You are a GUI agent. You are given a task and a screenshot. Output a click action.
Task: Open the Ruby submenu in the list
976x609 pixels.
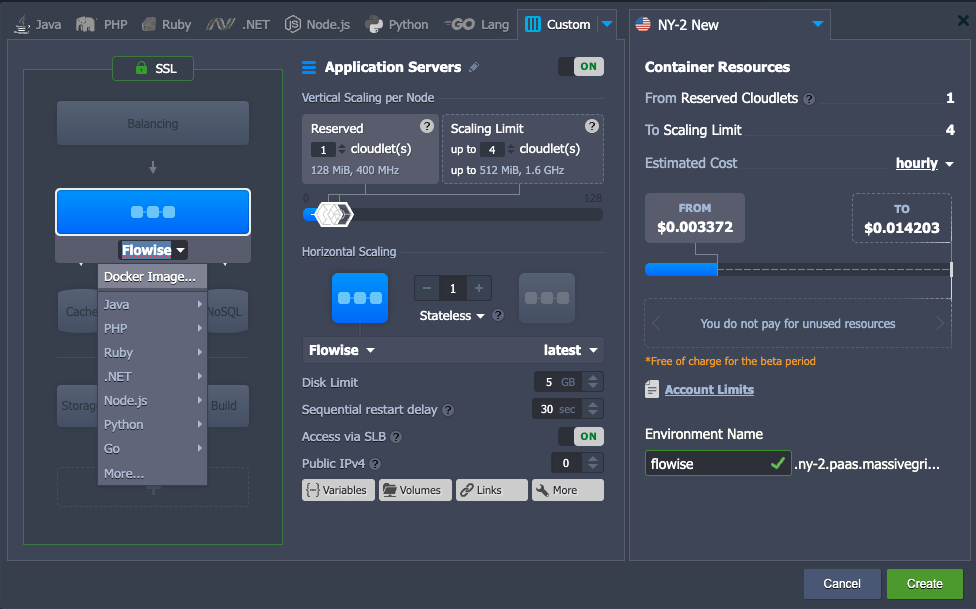coord(152,352)
